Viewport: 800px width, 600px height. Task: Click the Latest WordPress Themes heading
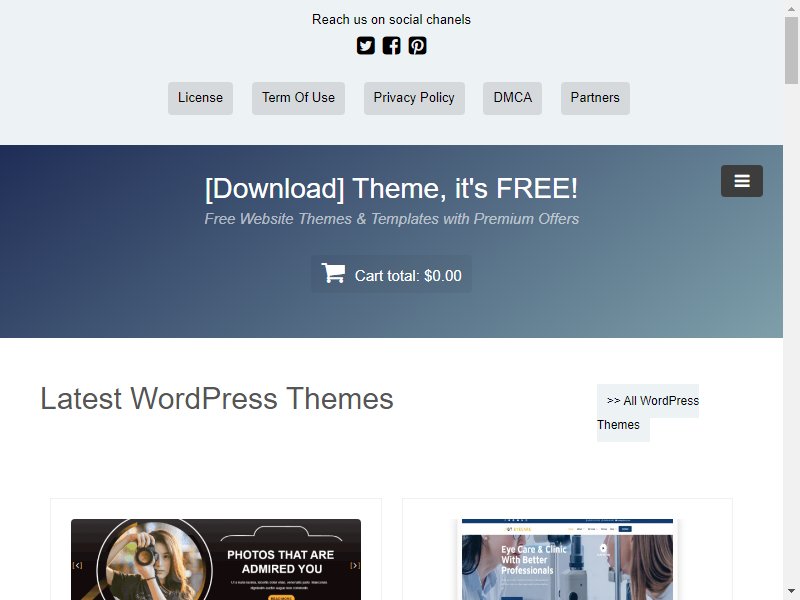217,398
